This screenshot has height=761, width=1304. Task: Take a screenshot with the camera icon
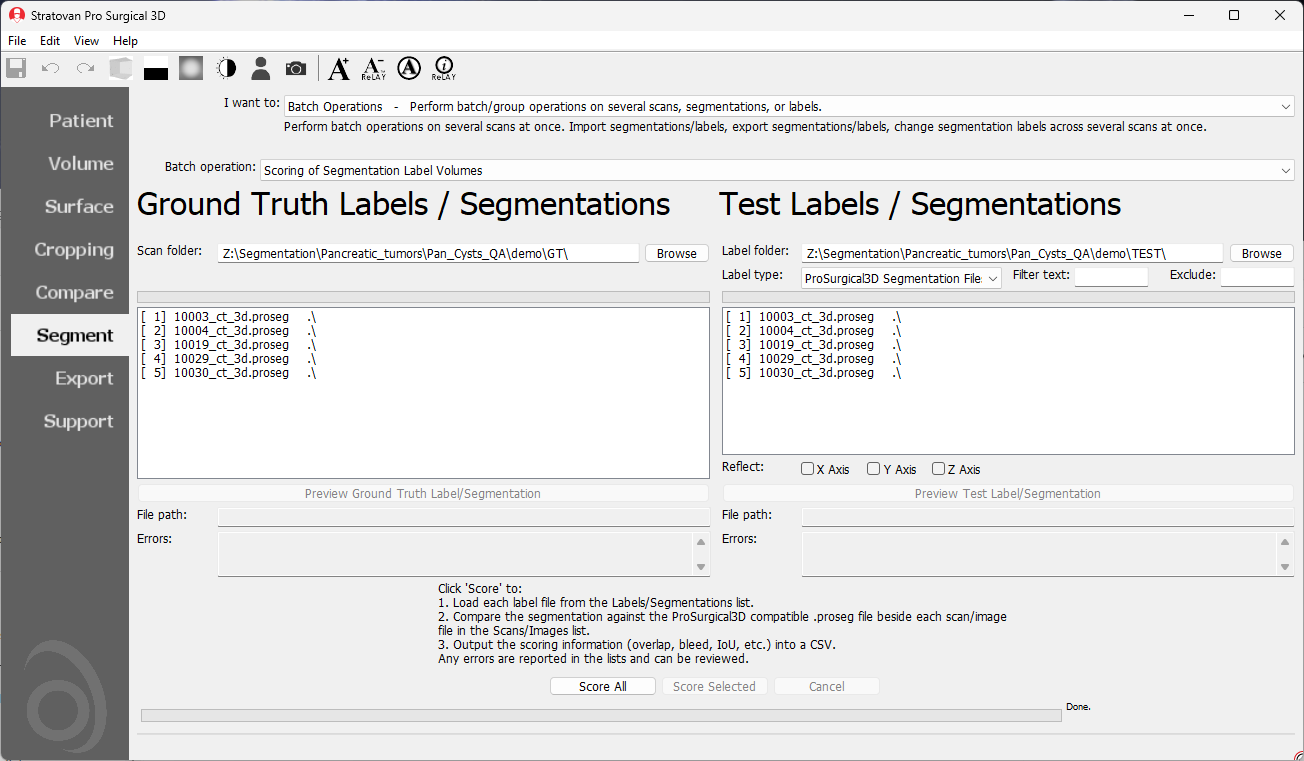click(x=296, y=68)
